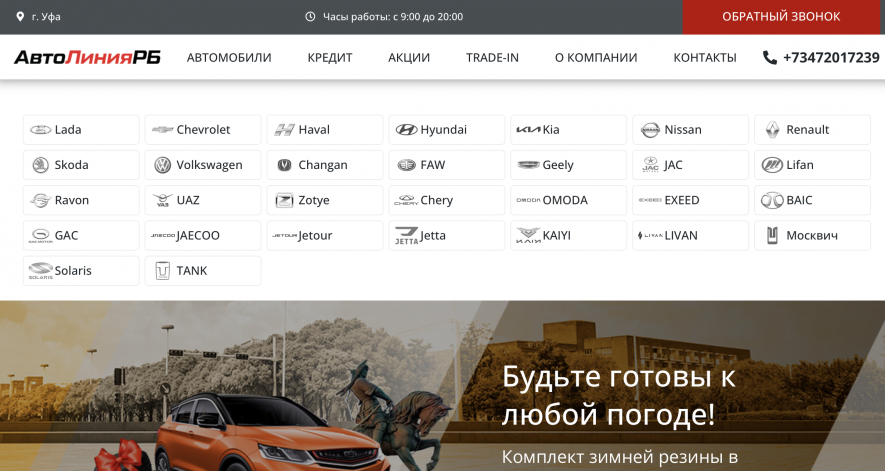885x471 pixels.
Task: Click the Kia logo icon
Action: pos(527,130)
